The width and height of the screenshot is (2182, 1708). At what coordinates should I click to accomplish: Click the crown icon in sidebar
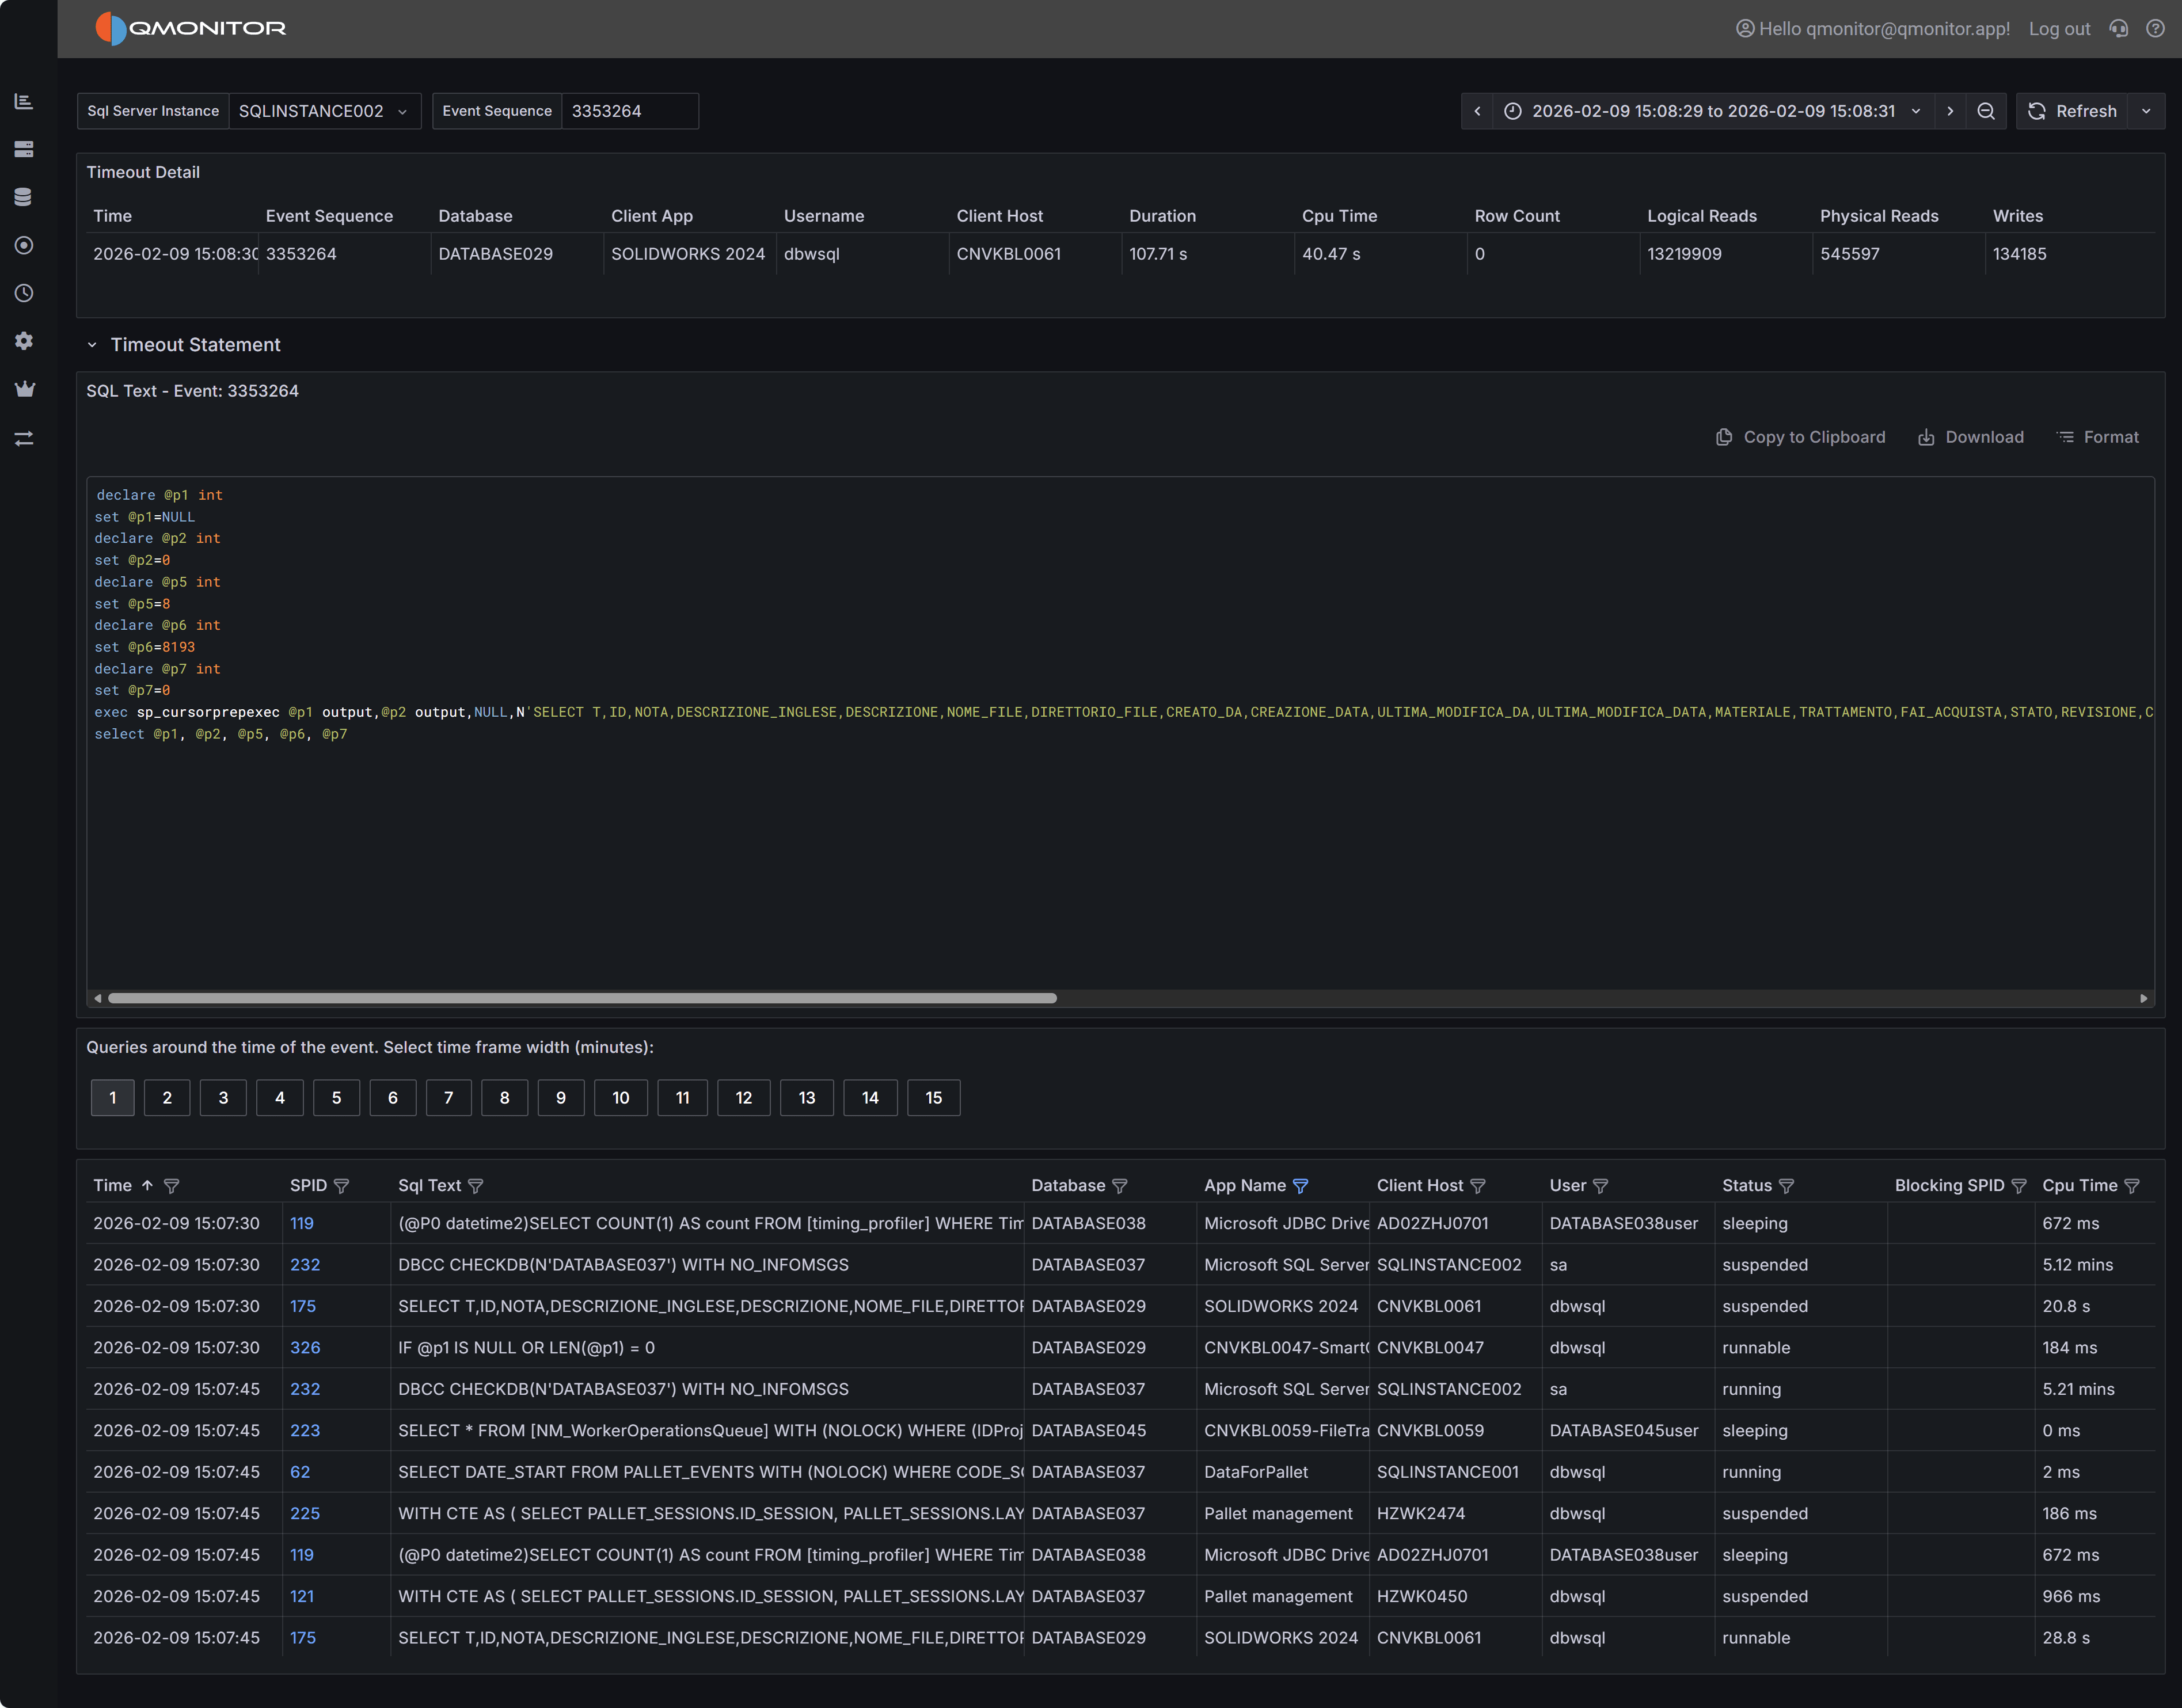click(24, 389)
